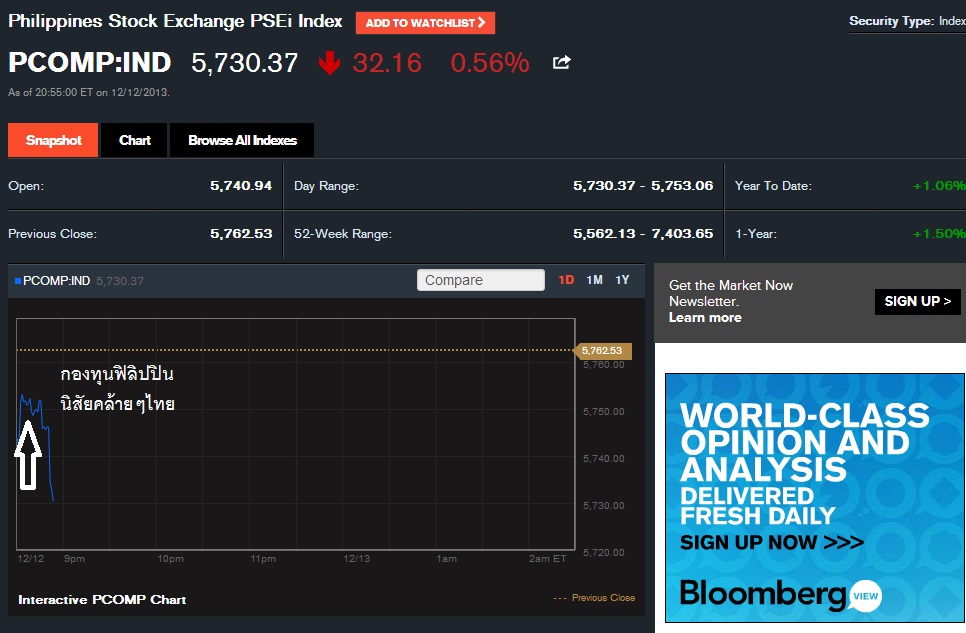Click the red percent change 0.56%
This screenshot has height=633, width=966.
(490, 63)
